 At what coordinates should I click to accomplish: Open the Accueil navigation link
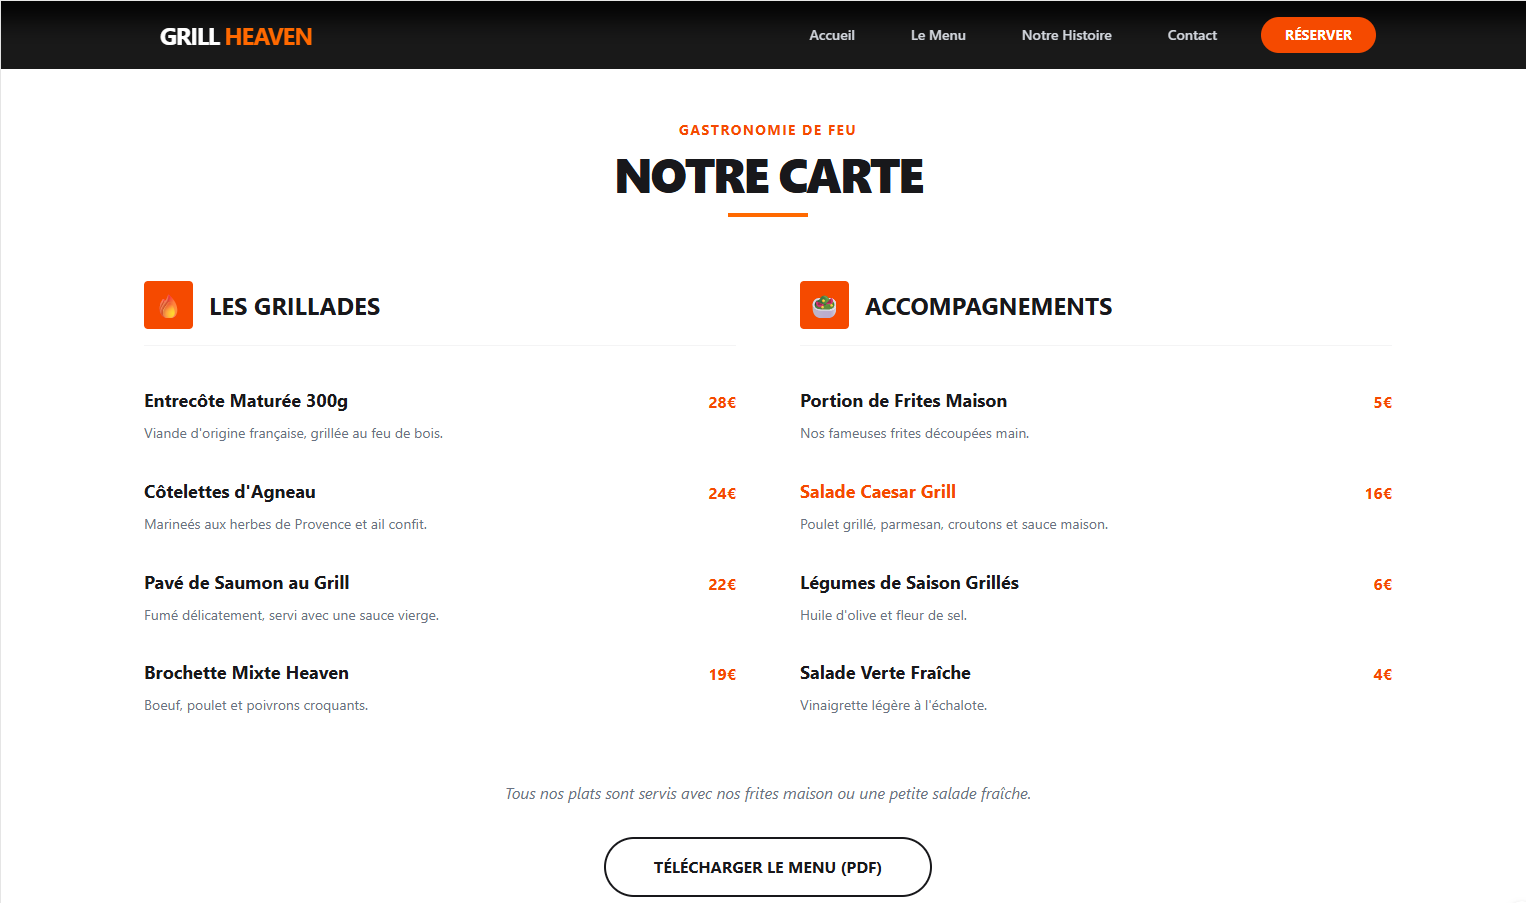click(x=831, y=35)
